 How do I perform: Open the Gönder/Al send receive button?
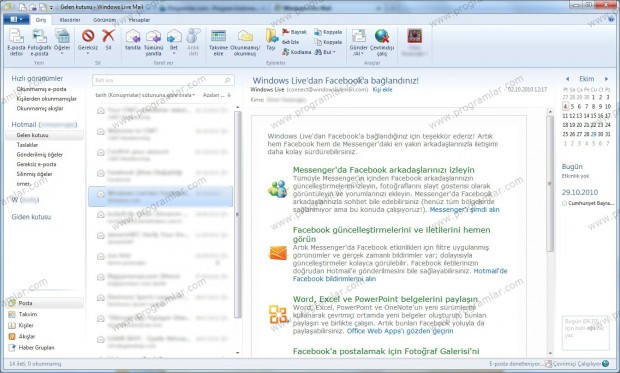(x=359, y=42)
